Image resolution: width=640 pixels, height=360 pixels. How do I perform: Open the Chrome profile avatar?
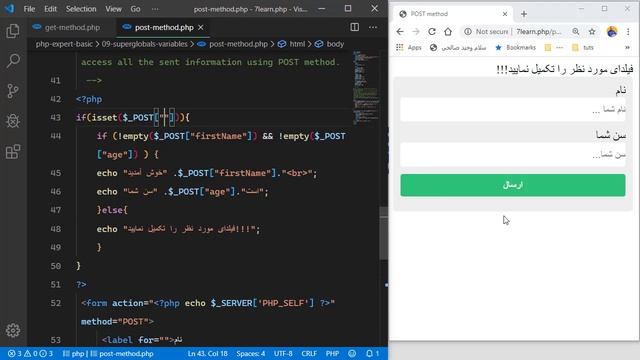click(612, 31)
